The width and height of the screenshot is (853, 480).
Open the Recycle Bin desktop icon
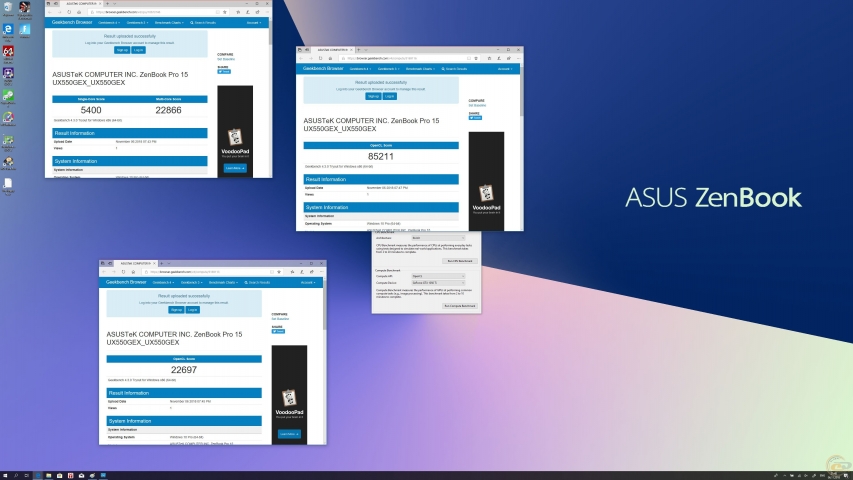(8, 9)
